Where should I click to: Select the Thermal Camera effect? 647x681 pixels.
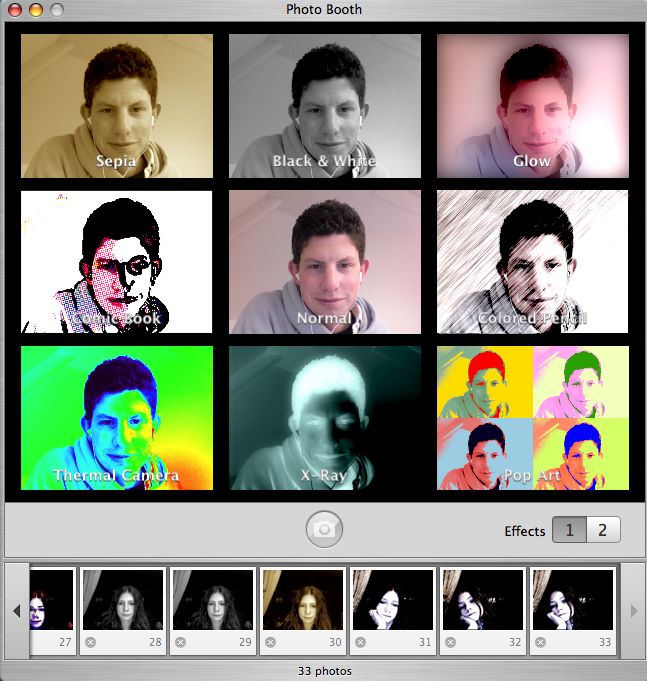coord(117,418)
